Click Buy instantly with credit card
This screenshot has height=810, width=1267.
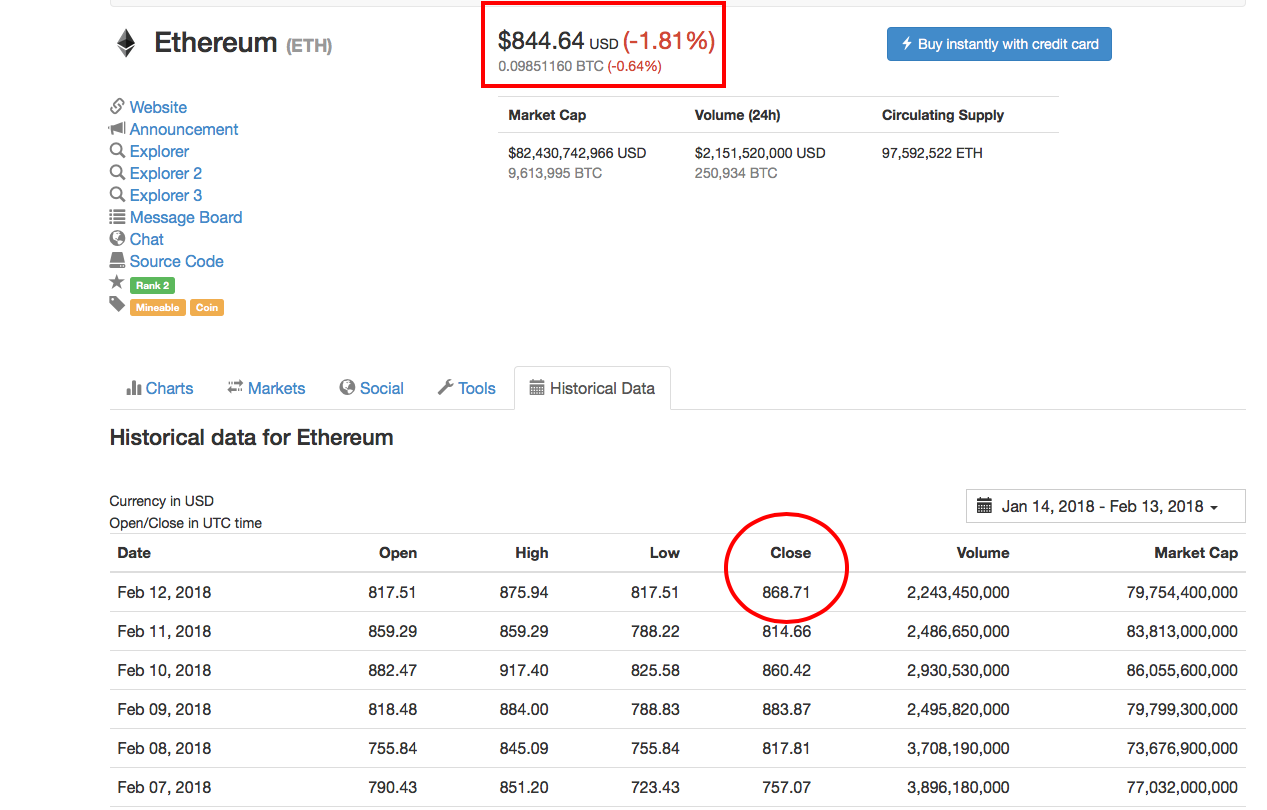tap(999, 44)
